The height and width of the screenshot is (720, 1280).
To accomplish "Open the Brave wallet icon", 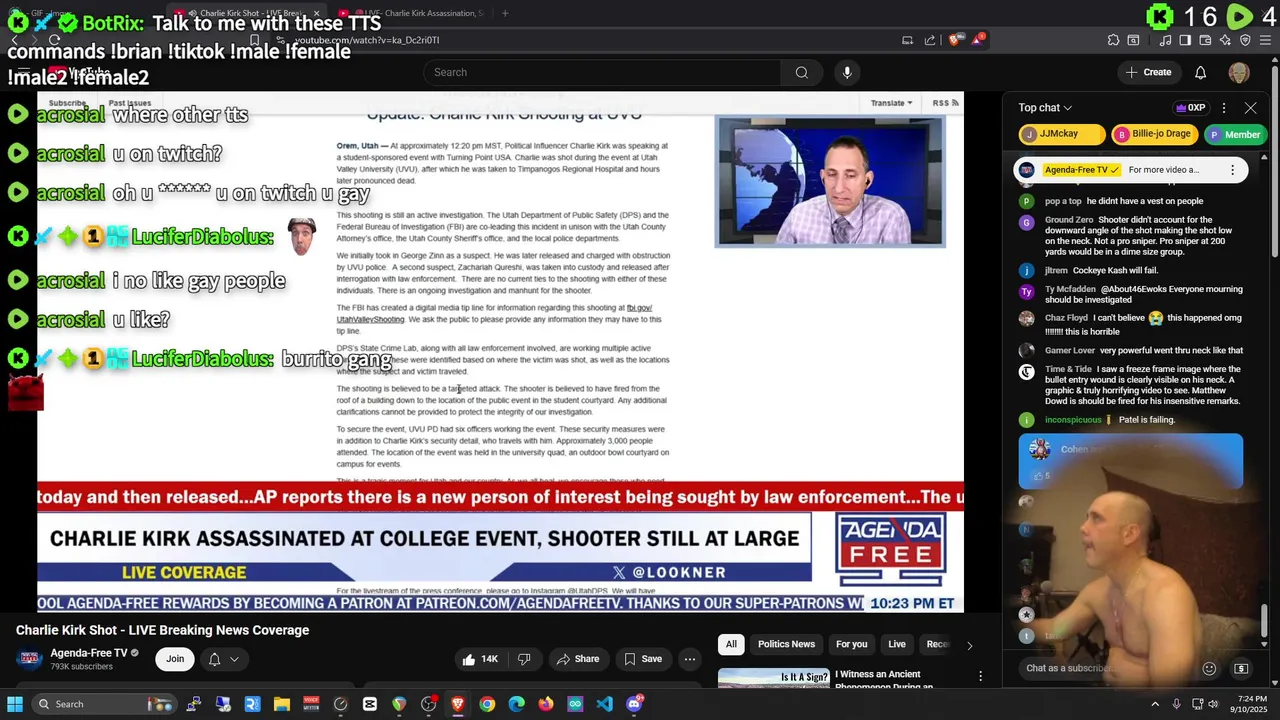I will [x=1205, y=40].
